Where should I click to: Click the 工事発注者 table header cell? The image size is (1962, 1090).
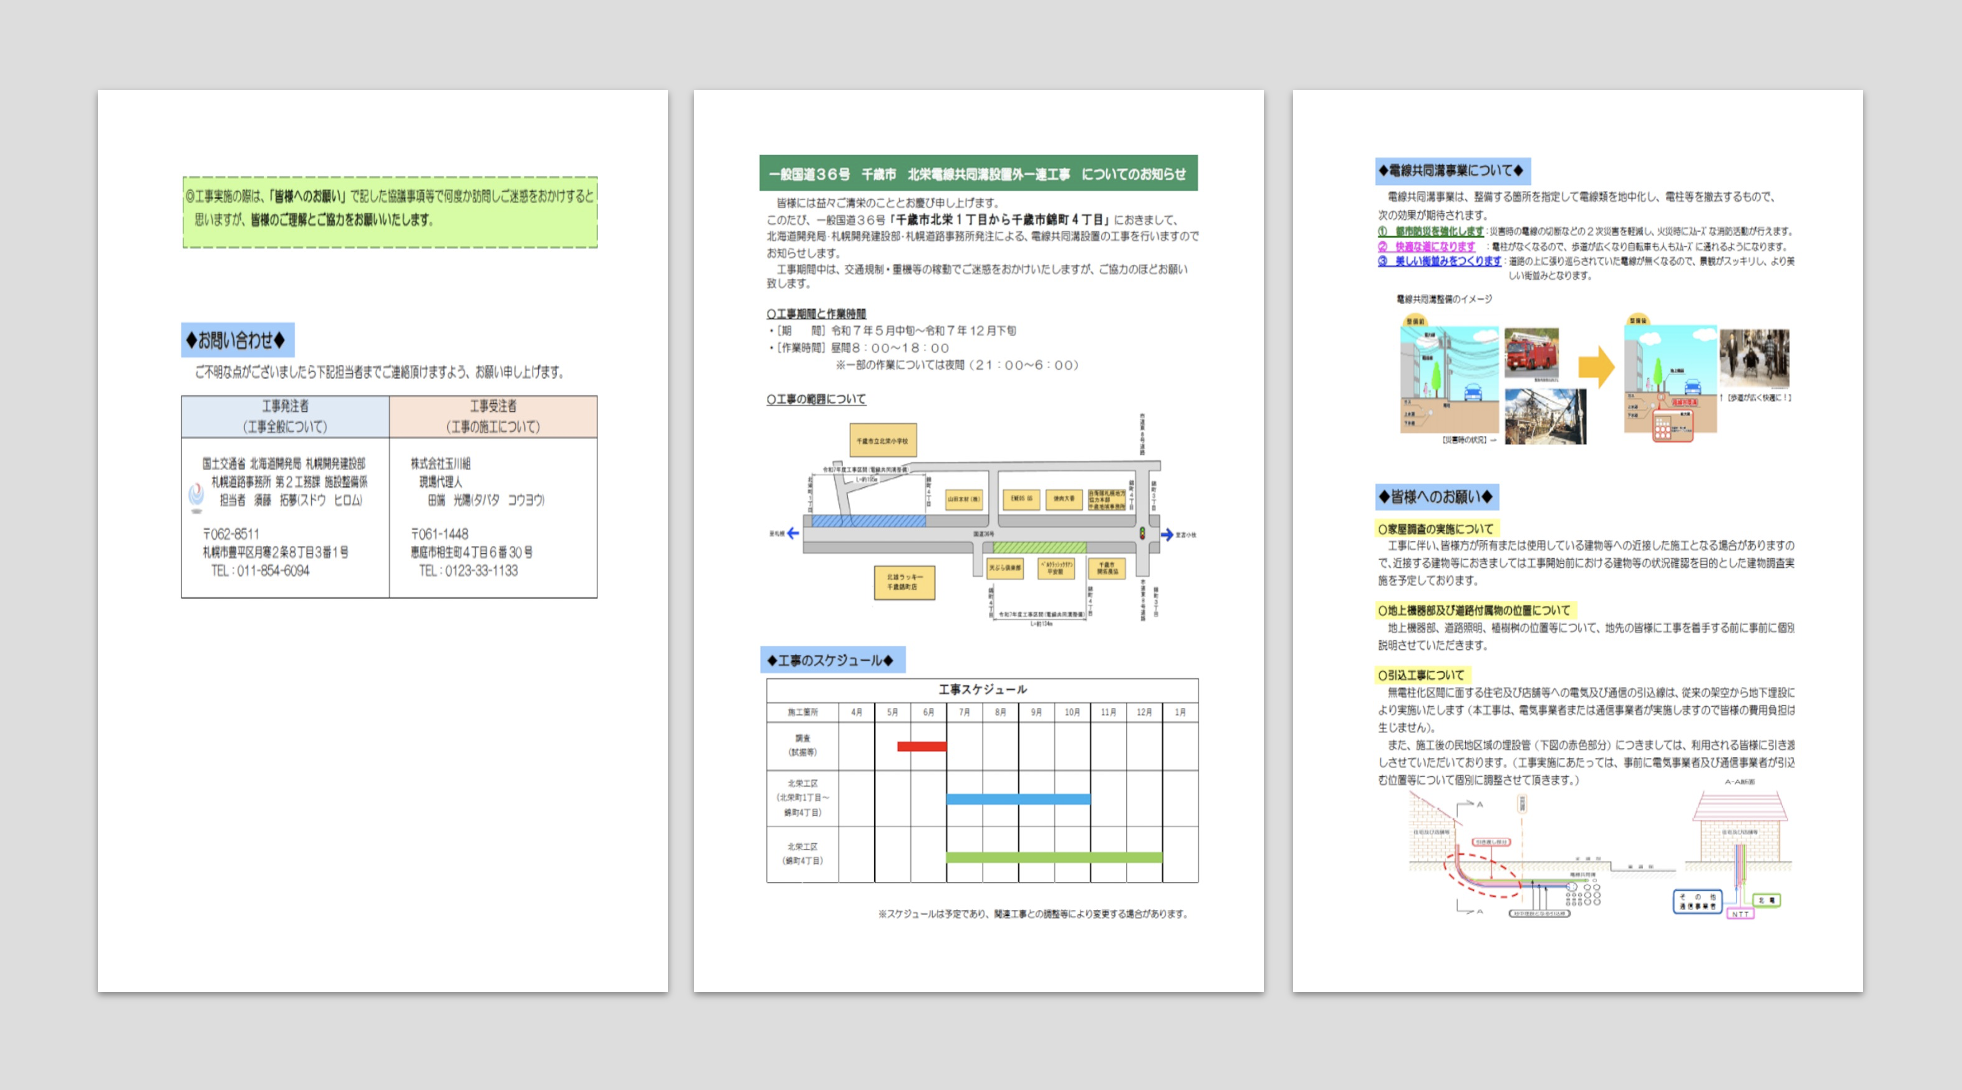[x=285, y=416]
